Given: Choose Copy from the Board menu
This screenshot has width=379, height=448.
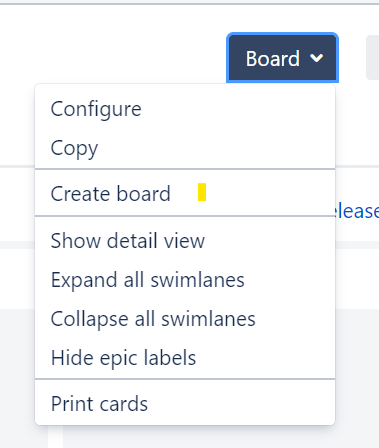Looking at the screenshot, I should pyautogui.click(x=185, y=148).
